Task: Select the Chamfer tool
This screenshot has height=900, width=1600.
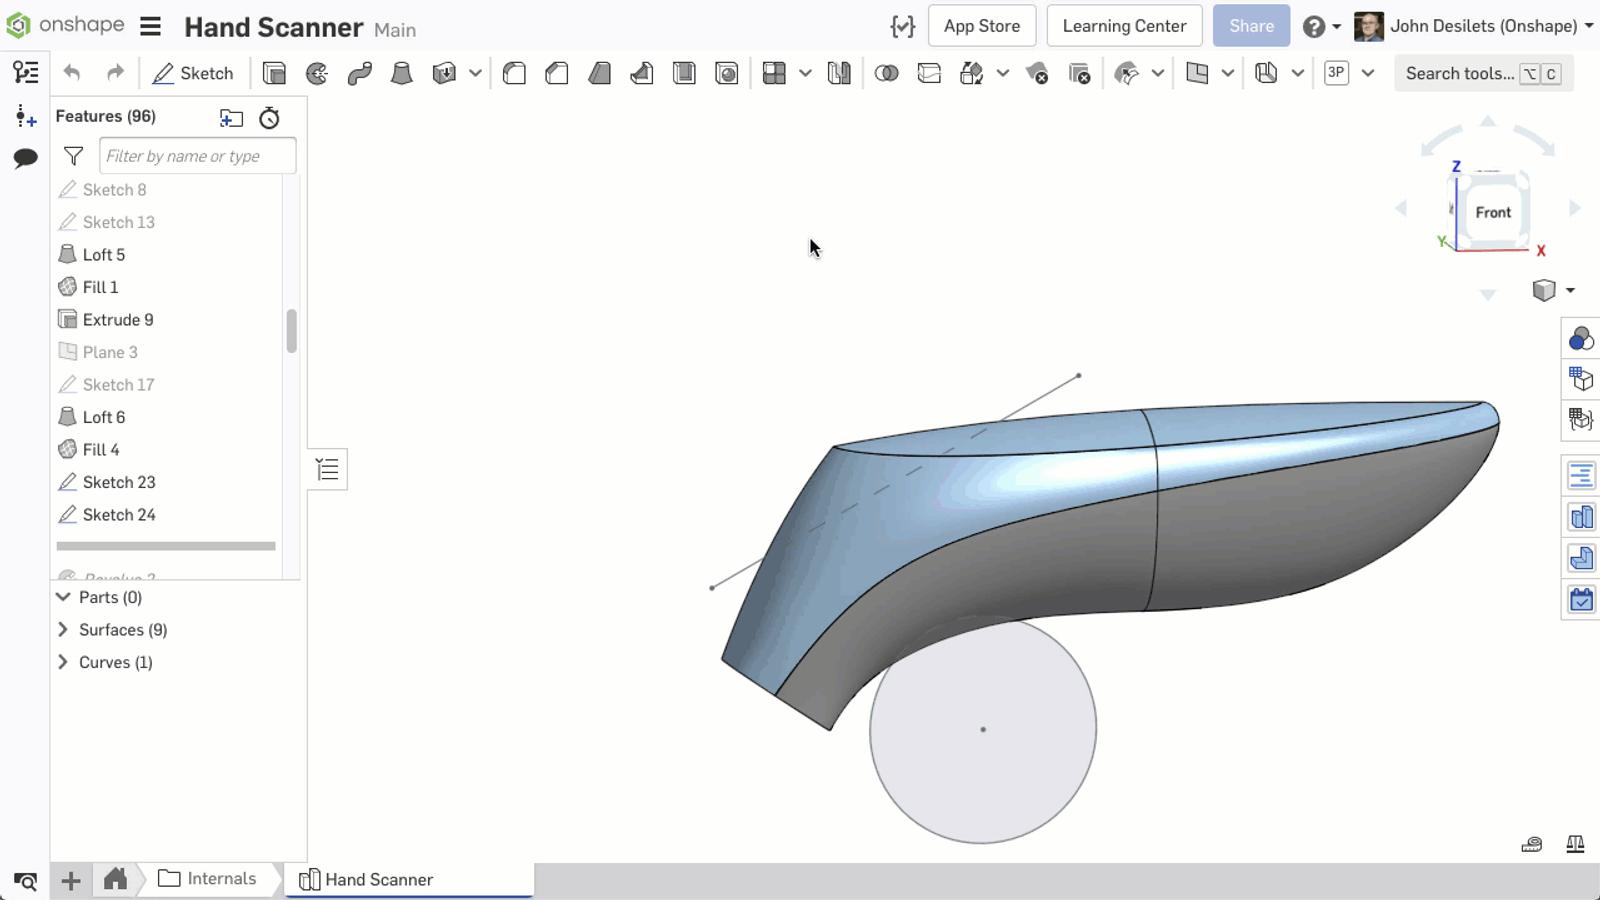Action: (557, 73)
